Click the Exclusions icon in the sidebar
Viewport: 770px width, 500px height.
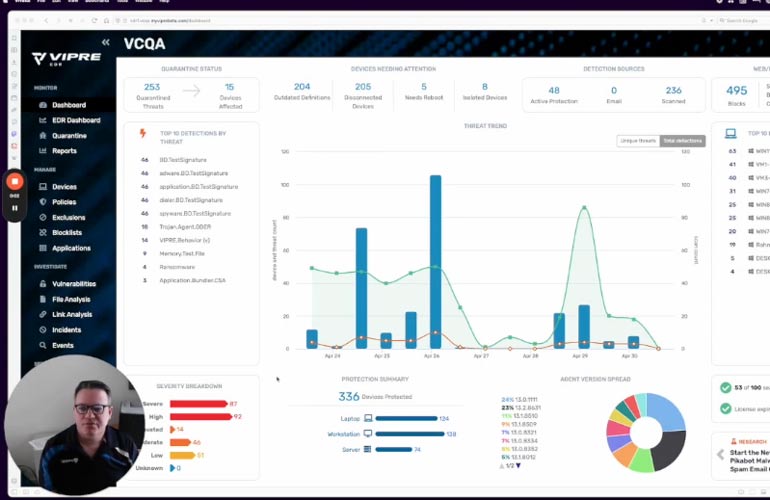[43, 217]
